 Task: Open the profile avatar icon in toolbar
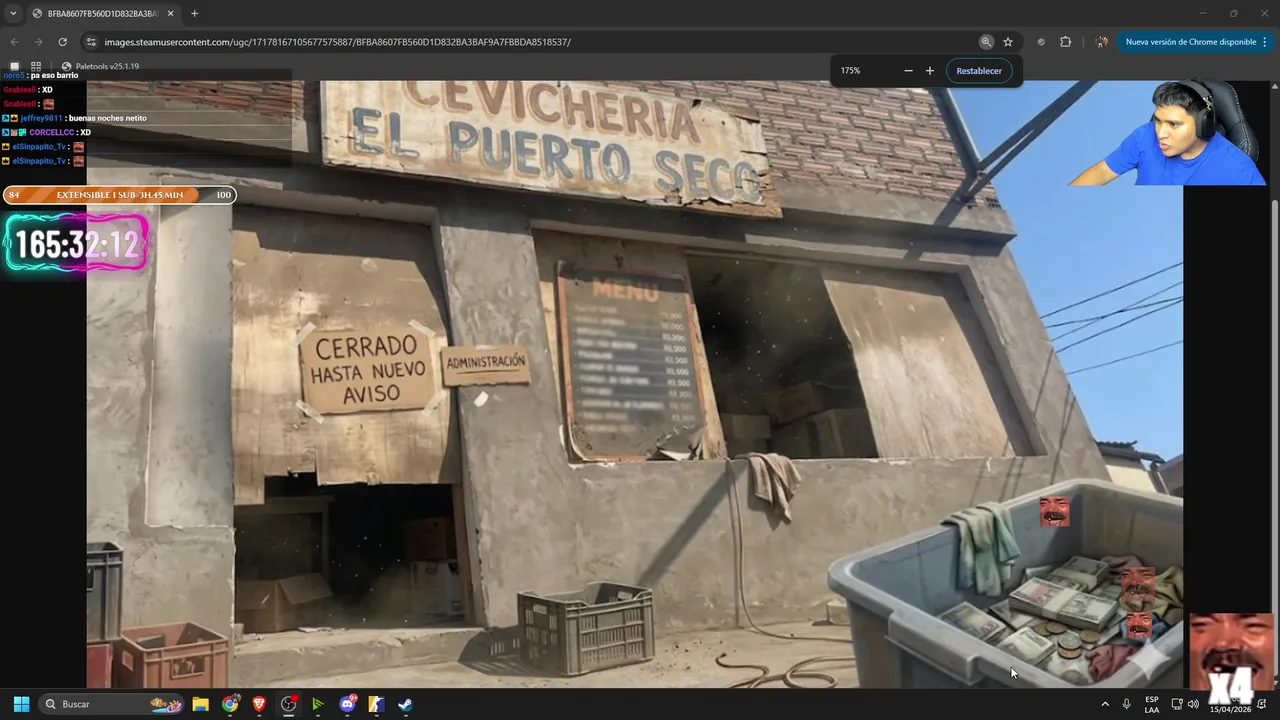1101,42
